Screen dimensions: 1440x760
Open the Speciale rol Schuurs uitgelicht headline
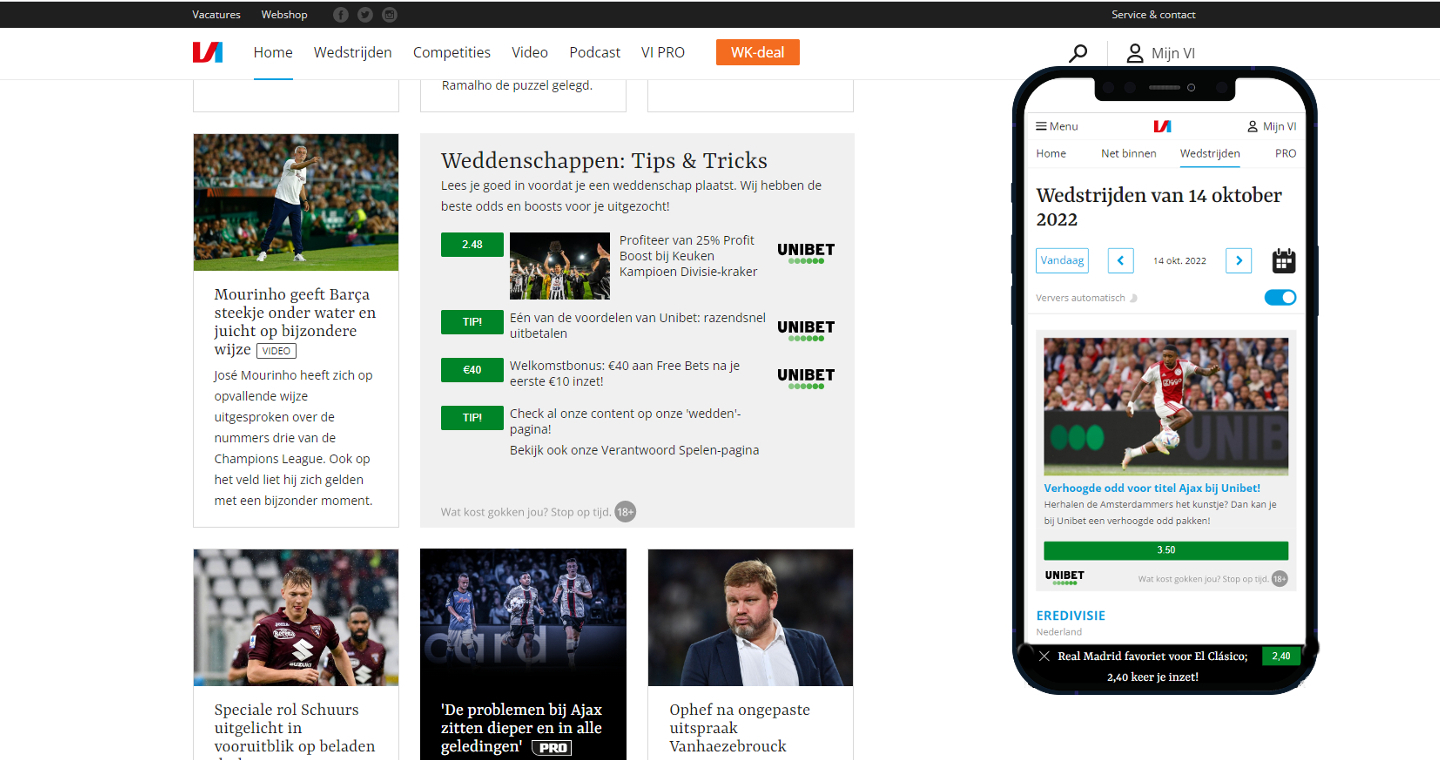coord(294,730)
